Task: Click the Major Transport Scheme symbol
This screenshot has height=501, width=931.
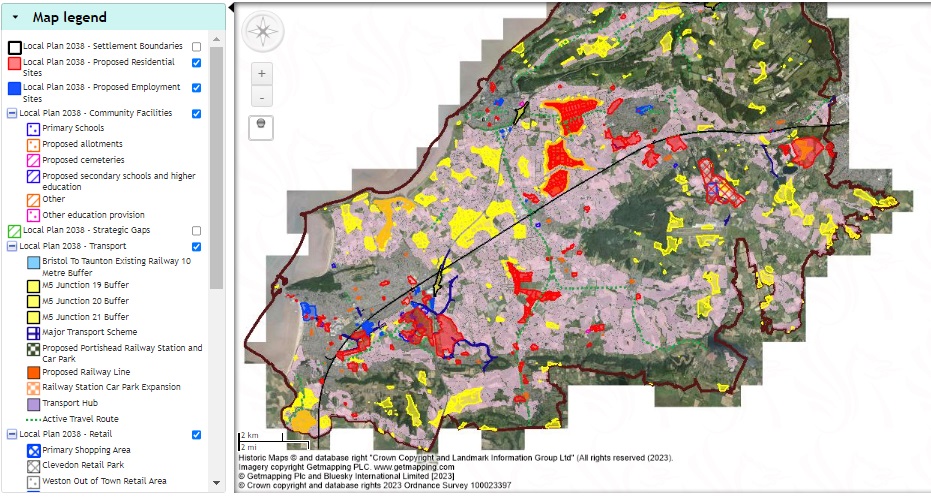Action: [x=33, y=332]
